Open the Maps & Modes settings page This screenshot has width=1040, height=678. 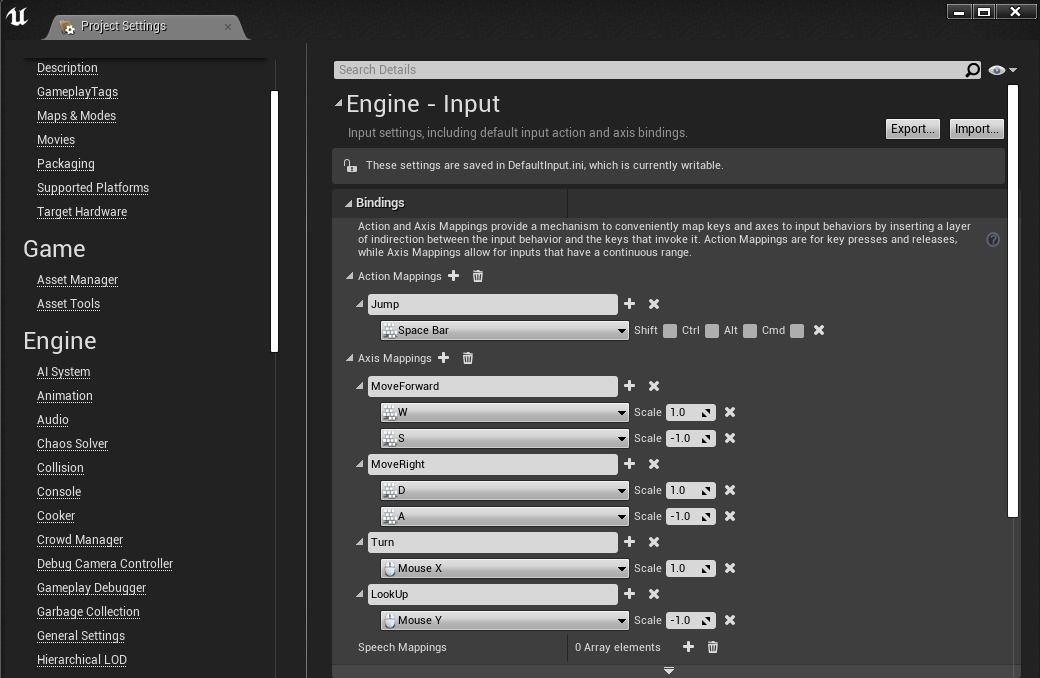(x=76, y=115)
